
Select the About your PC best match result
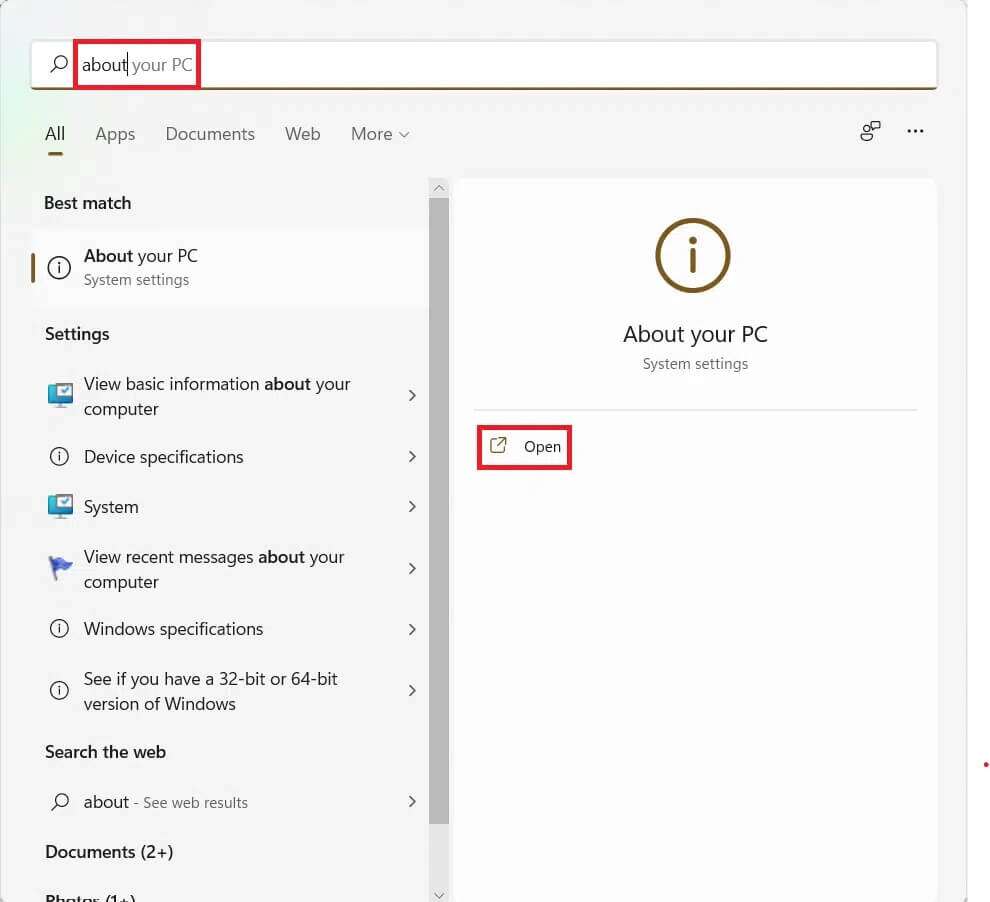click(x=229, y=268)
